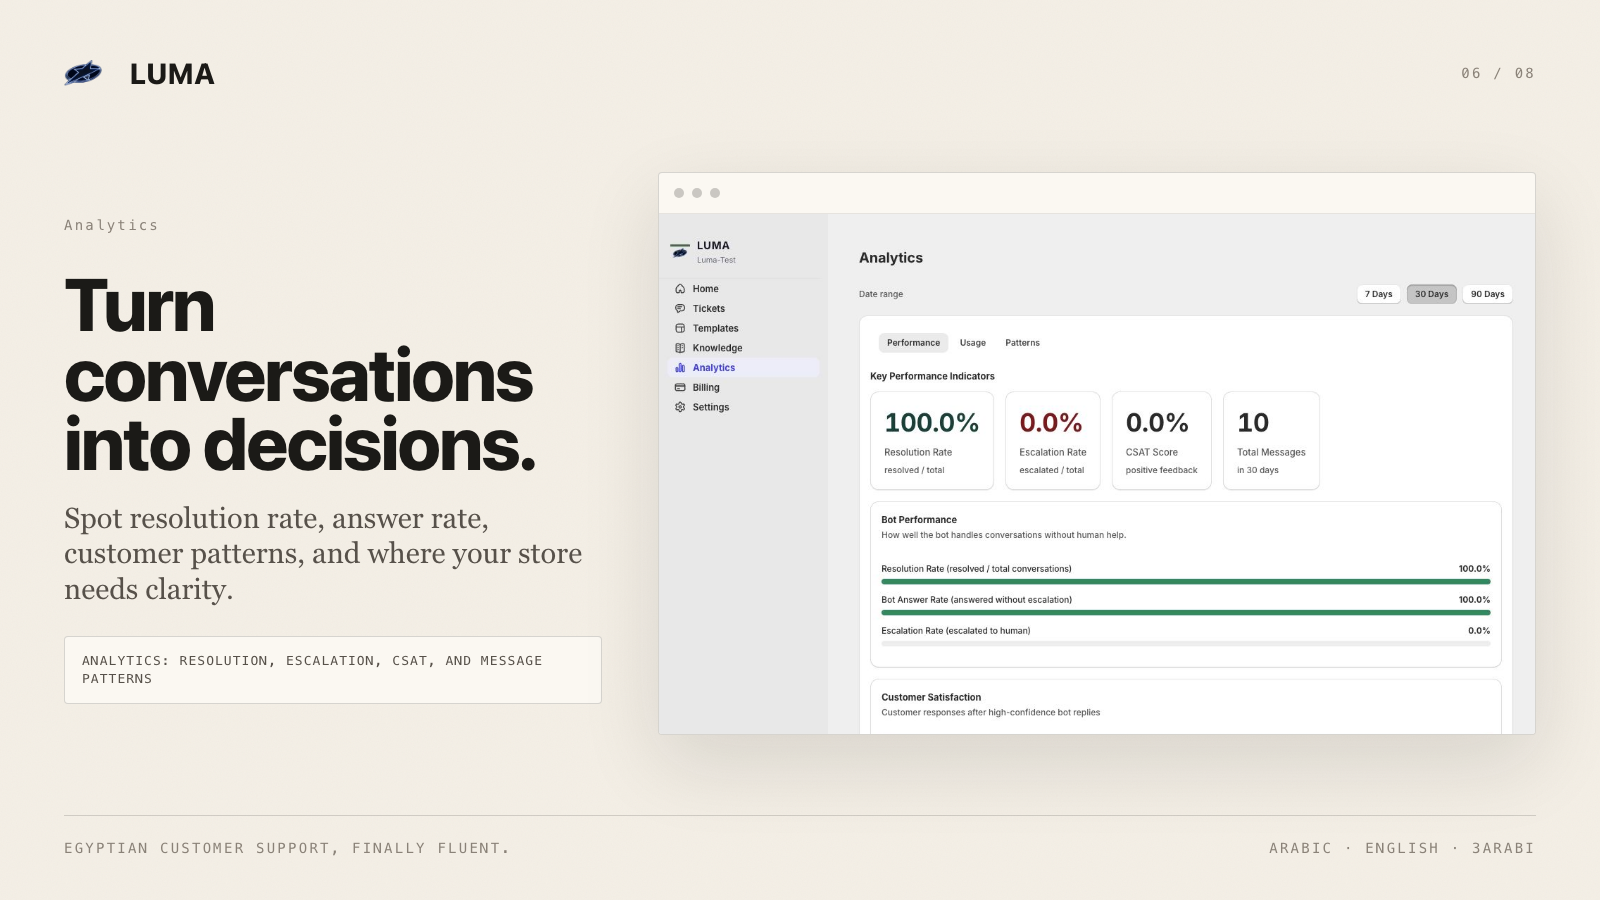Click the "Key Performance Indicators" heading
The width and height of the screenshot is (1600, 900).
pyautogui.click(x=932, y=376)
